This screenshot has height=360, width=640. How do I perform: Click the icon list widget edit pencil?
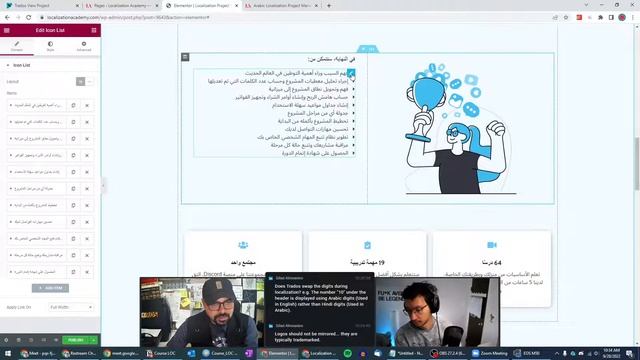pyautogui.click(x=351, y=73)
